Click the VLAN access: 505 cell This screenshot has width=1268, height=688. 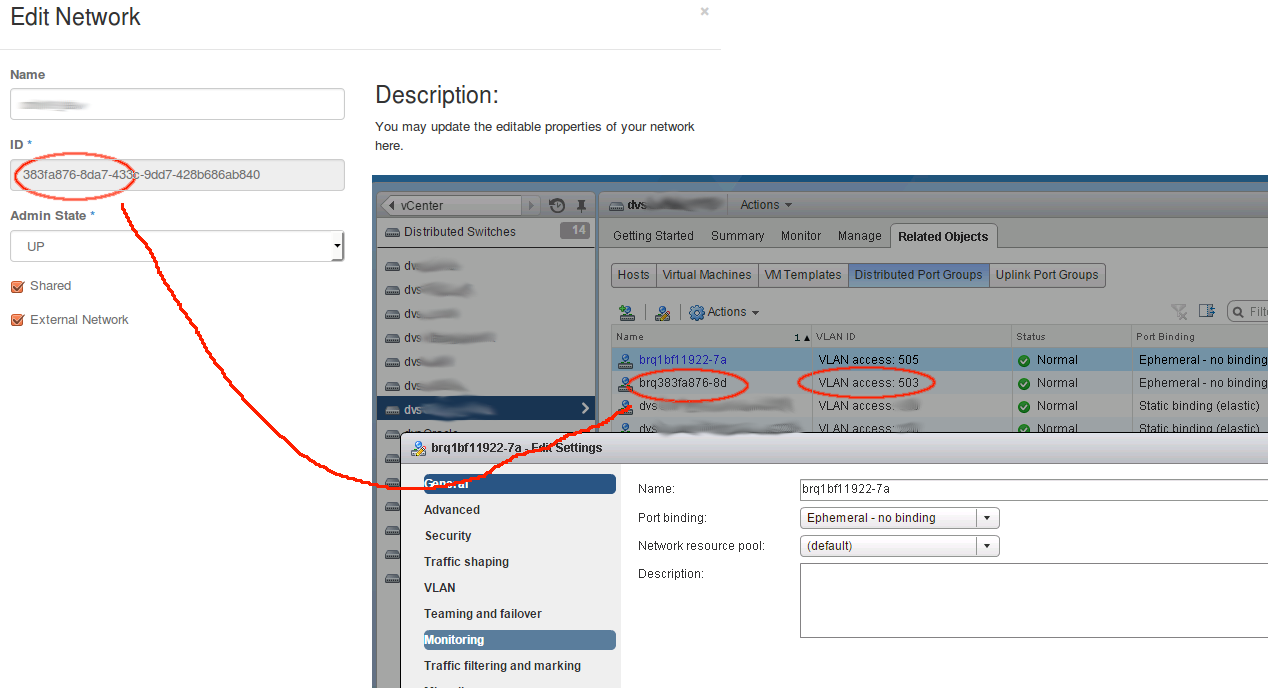click(x=868, y=360)
